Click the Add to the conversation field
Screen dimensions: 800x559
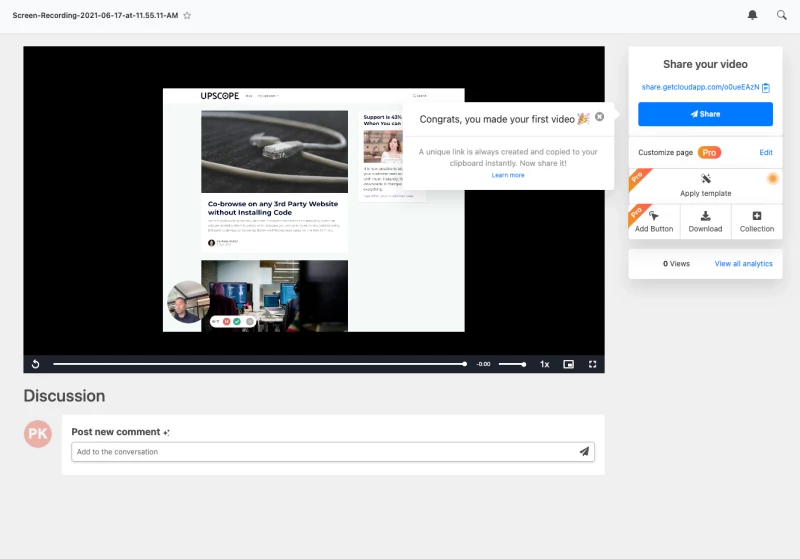[322, 452]
